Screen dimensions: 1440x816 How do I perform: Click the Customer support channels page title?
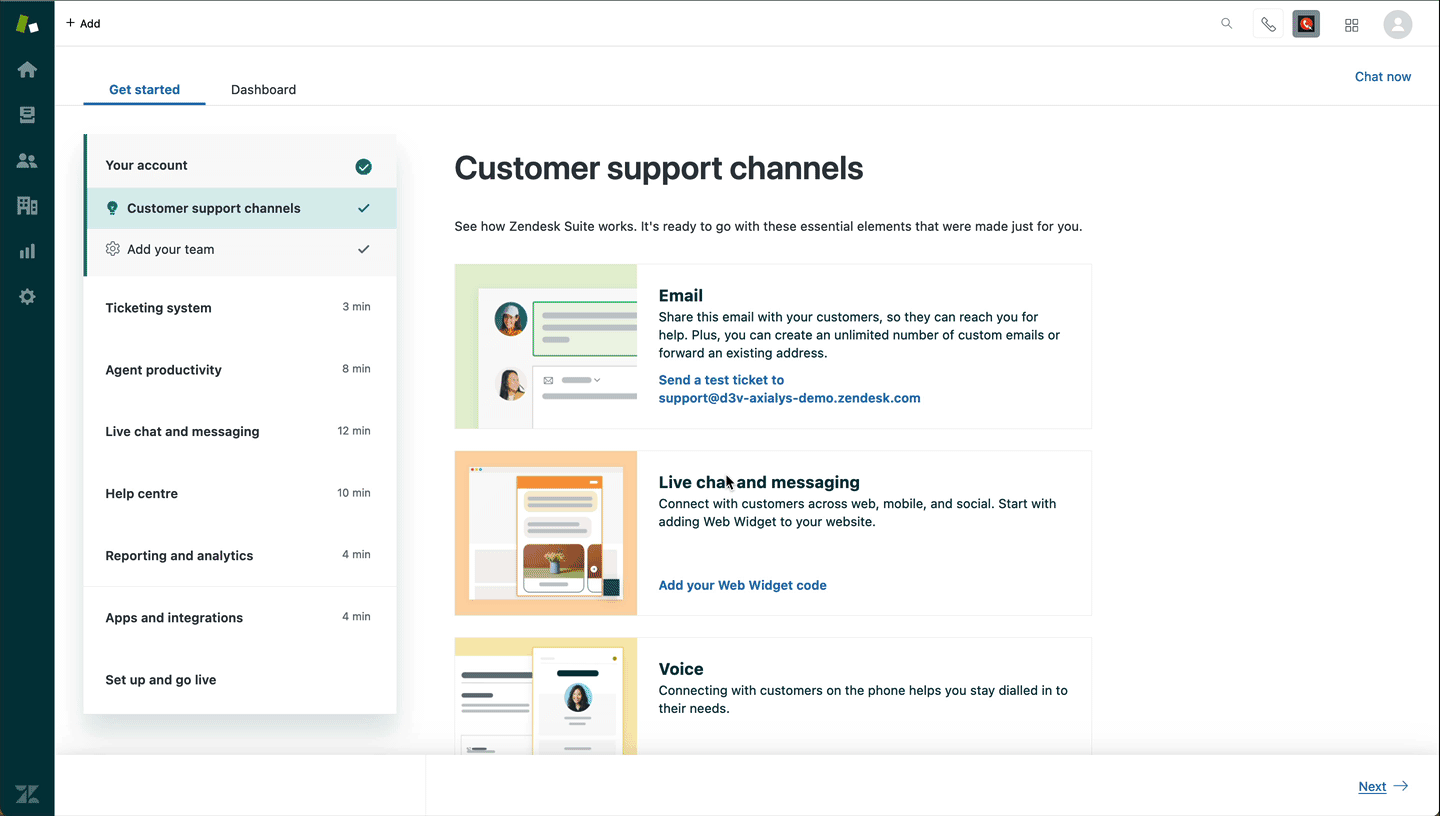tap(659, 168)
